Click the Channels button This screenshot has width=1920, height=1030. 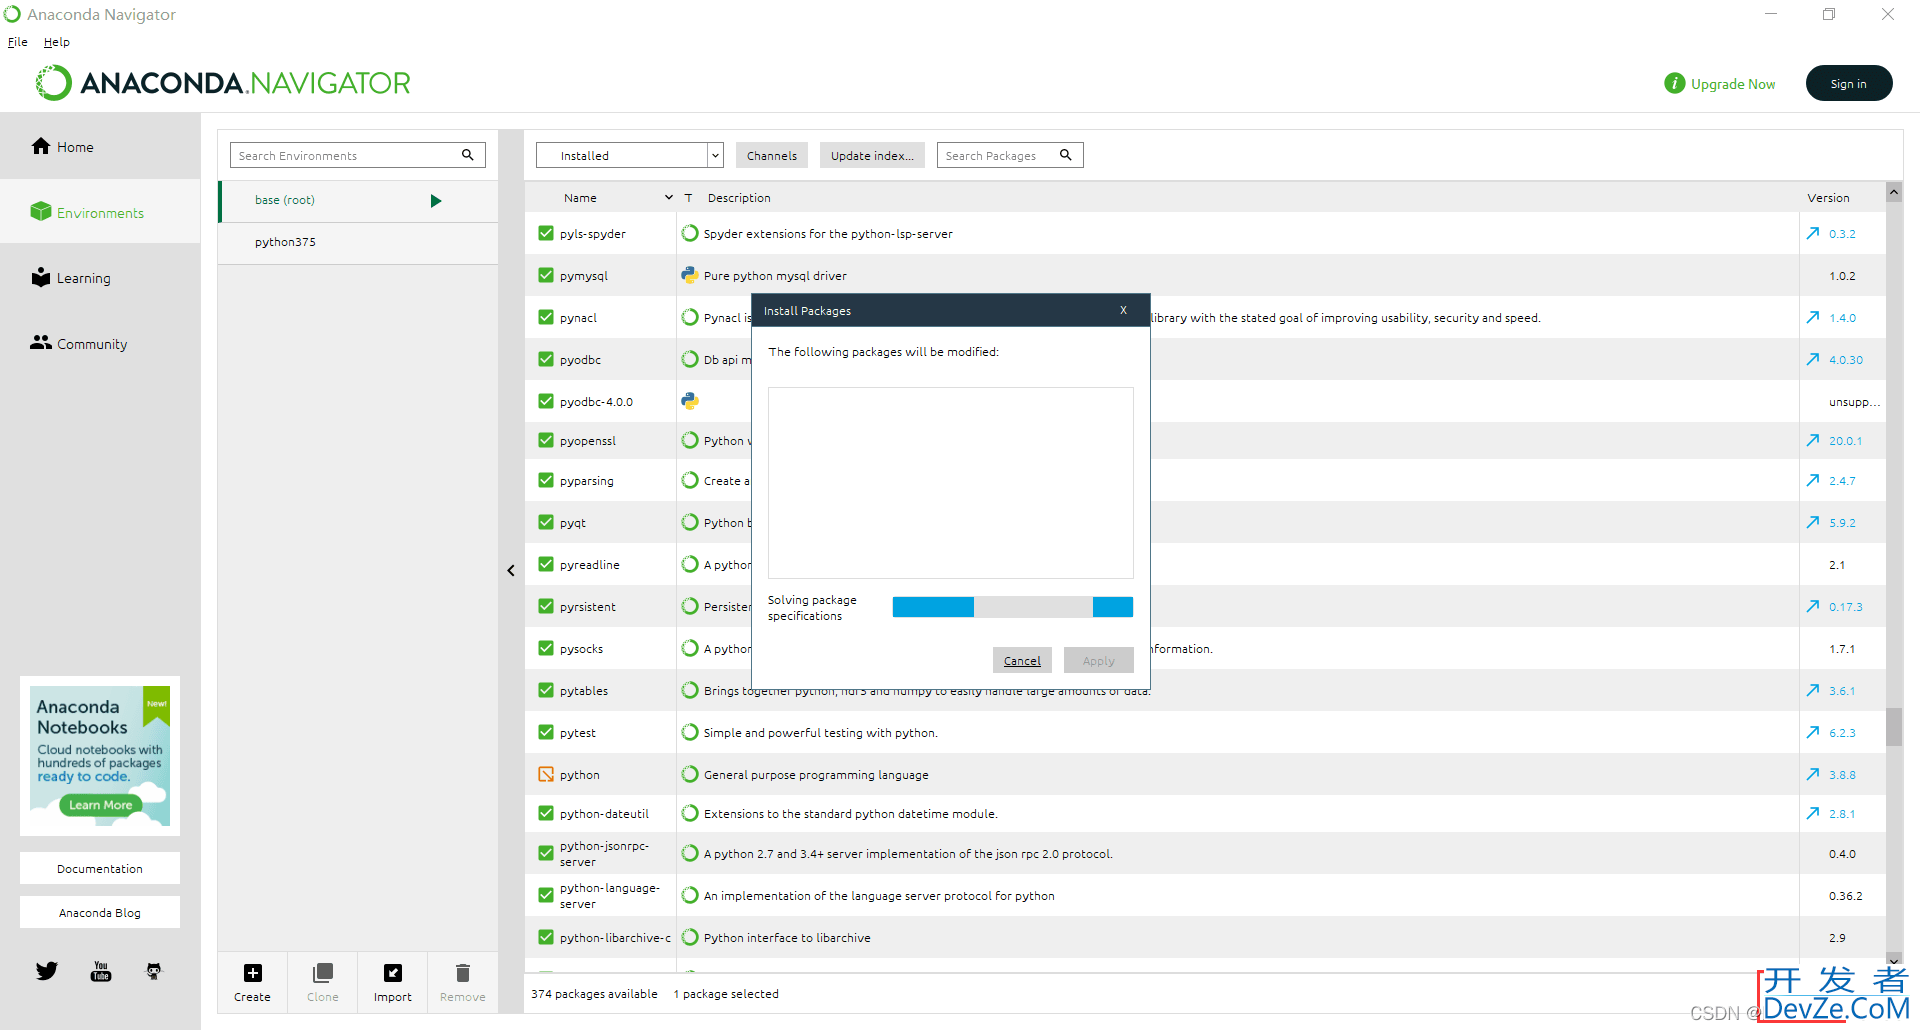click(x=772, y=155)
